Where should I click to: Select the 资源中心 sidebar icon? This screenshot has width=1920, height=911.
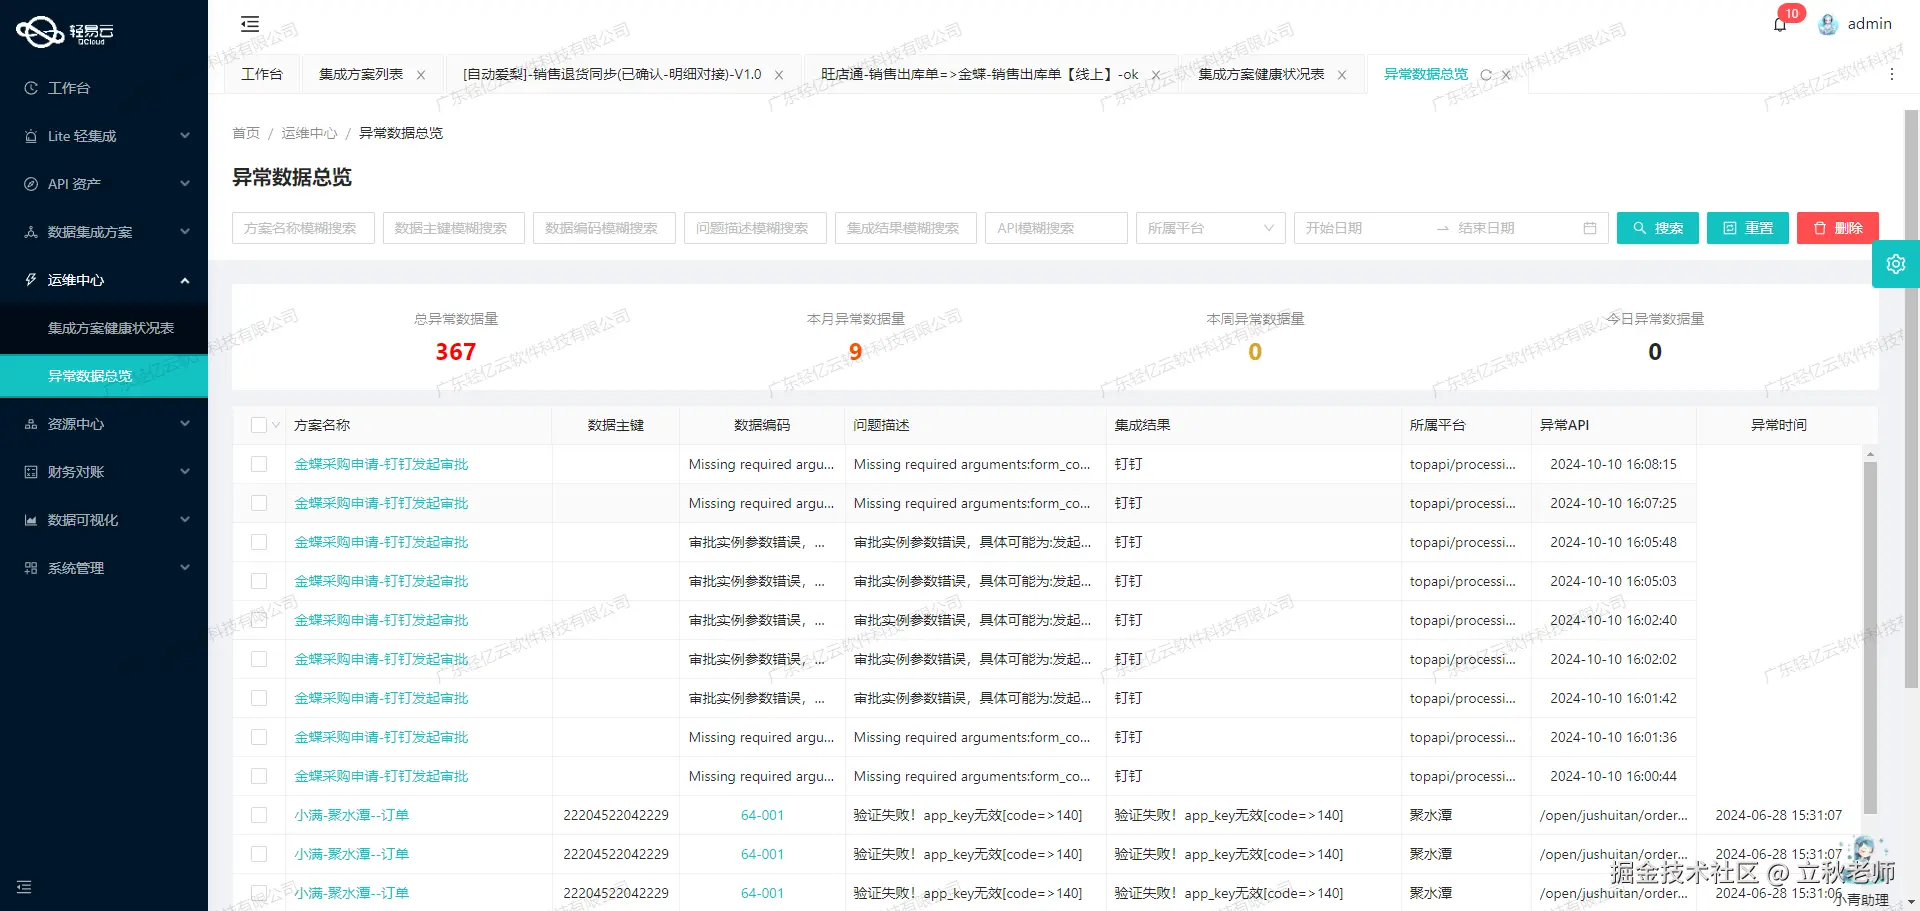(30, 423)
